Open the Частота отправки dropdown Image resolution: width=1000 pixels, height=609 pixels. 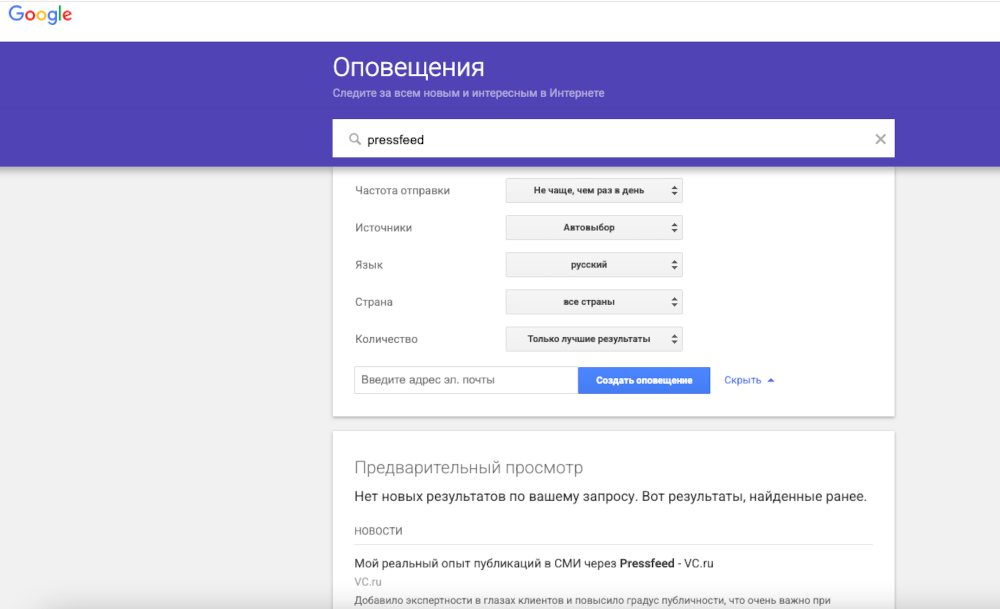594,191
